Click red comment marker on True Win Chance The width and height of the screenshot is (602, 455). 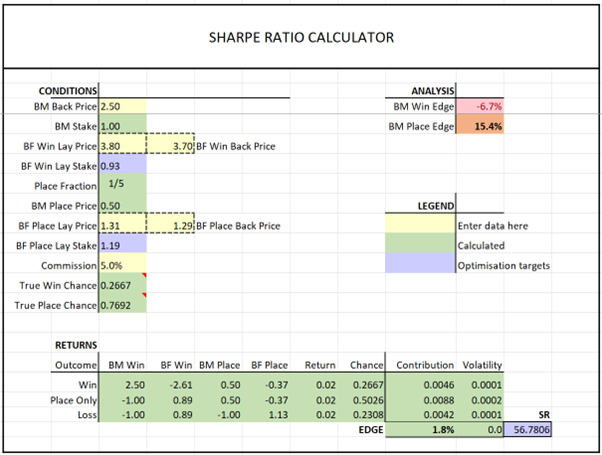pyautogui.click(x=144, y=275)
